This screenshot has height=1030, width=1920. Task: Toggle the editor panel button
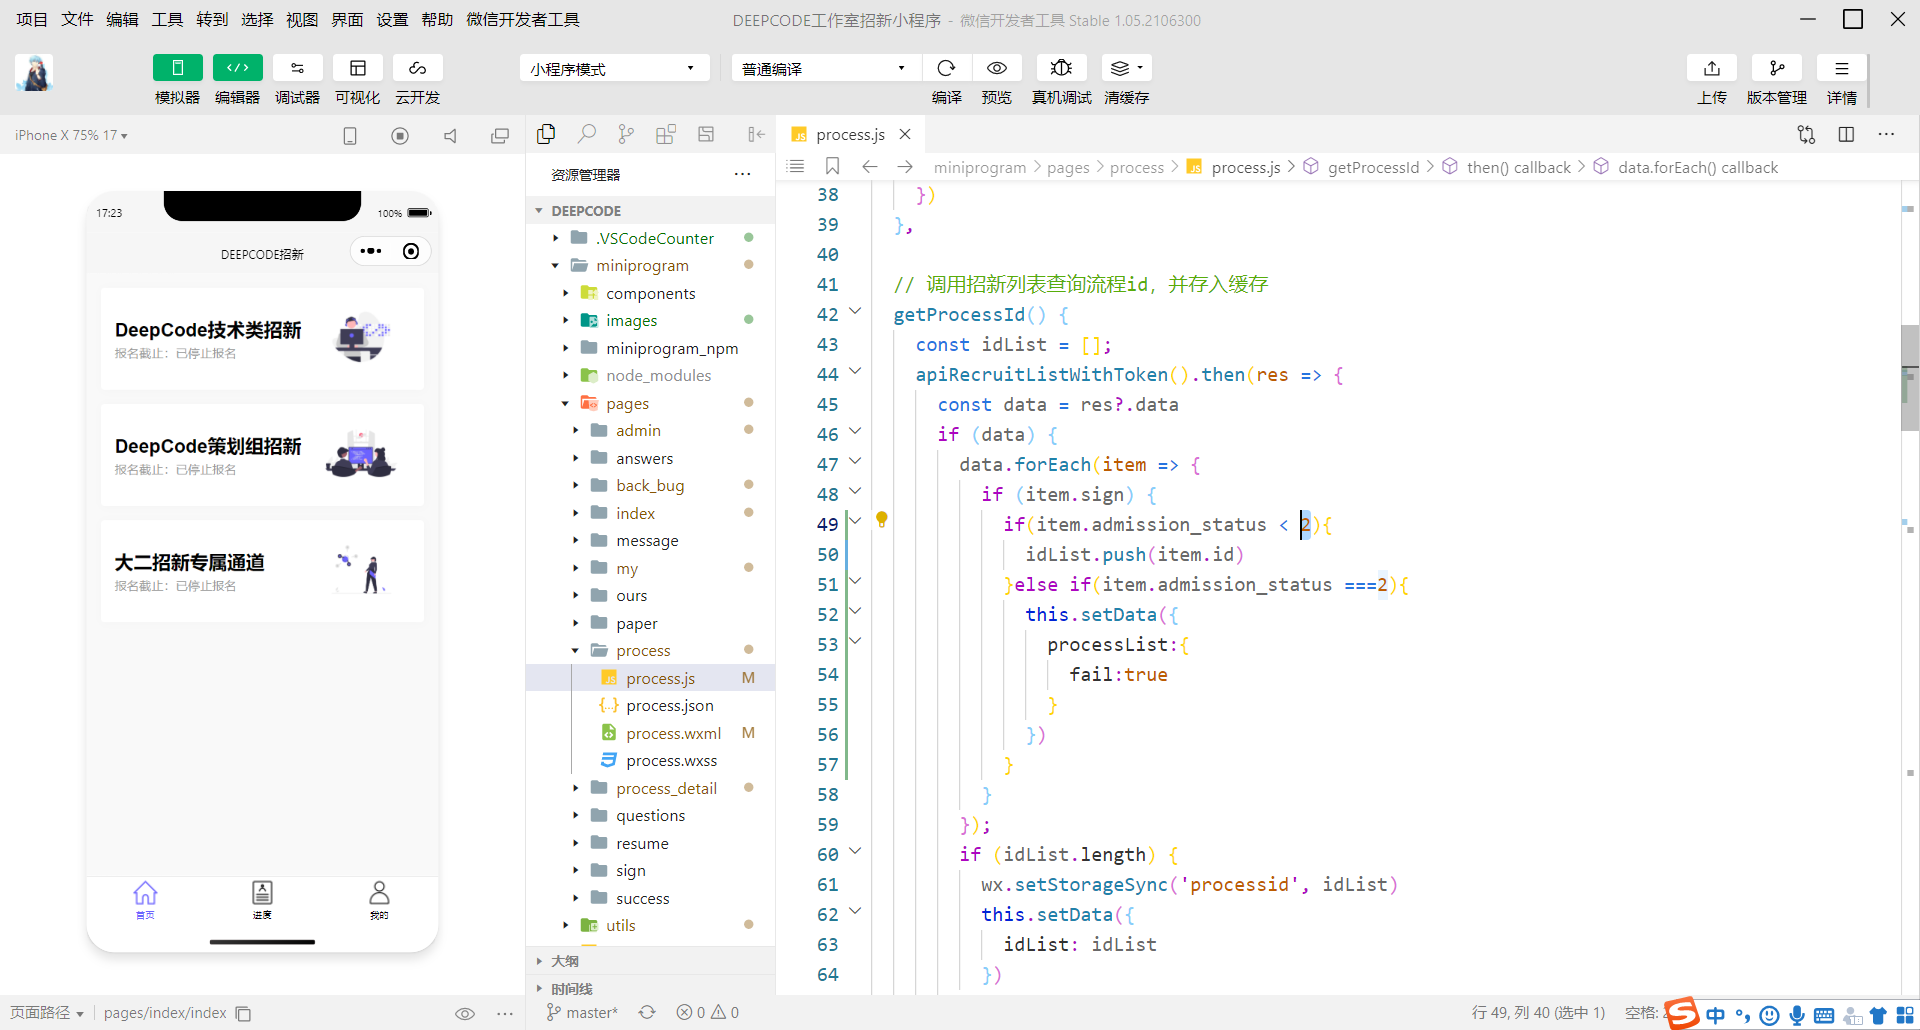tap(238, 68)
